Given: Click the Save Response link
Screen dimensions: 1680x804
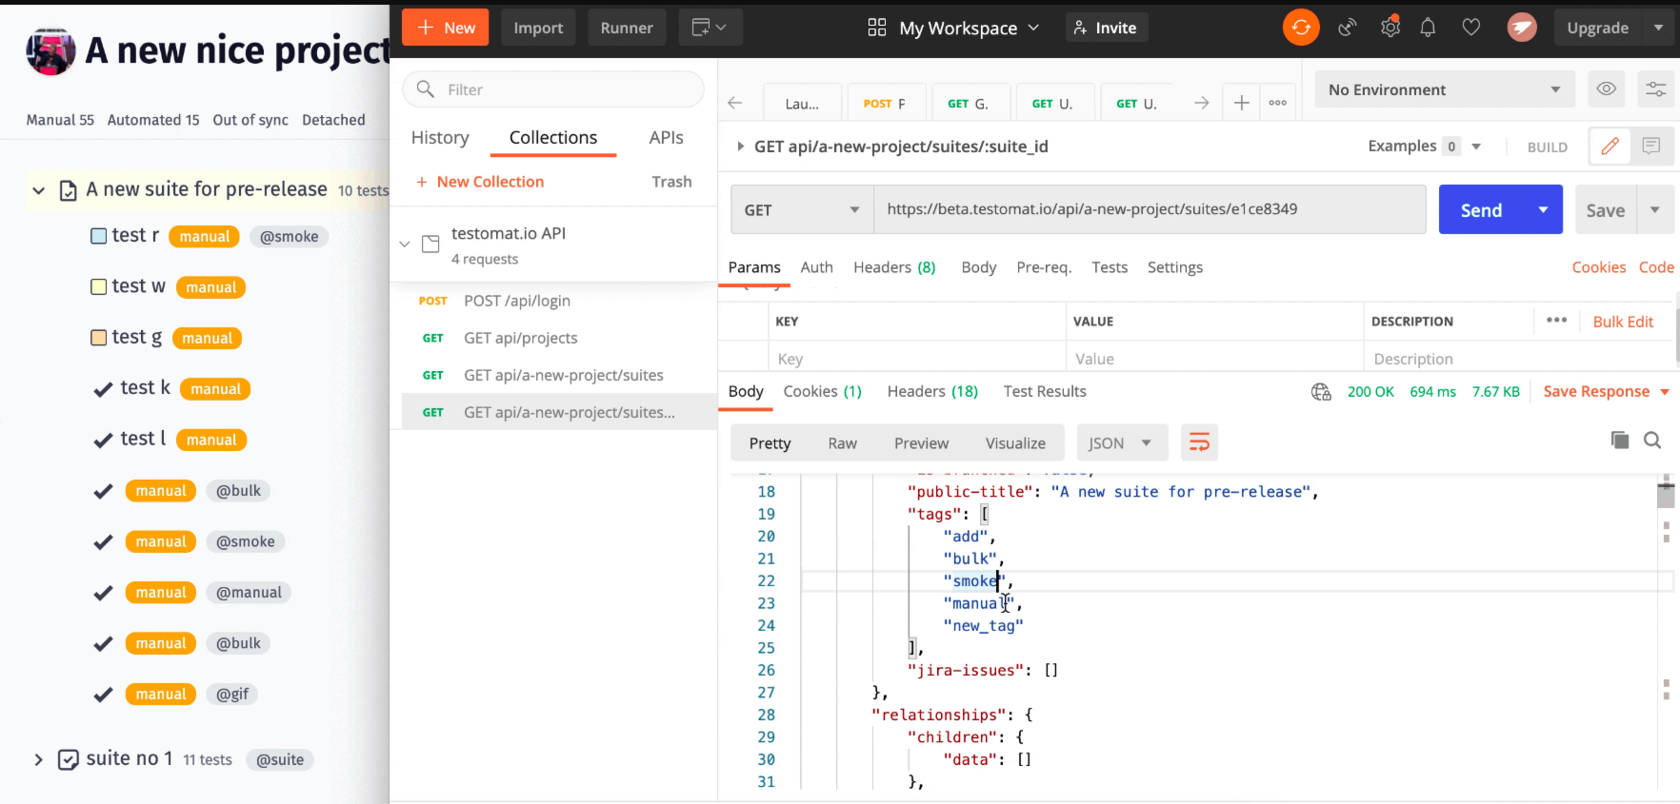Looking at the screenshot, I should (1597, 391).
